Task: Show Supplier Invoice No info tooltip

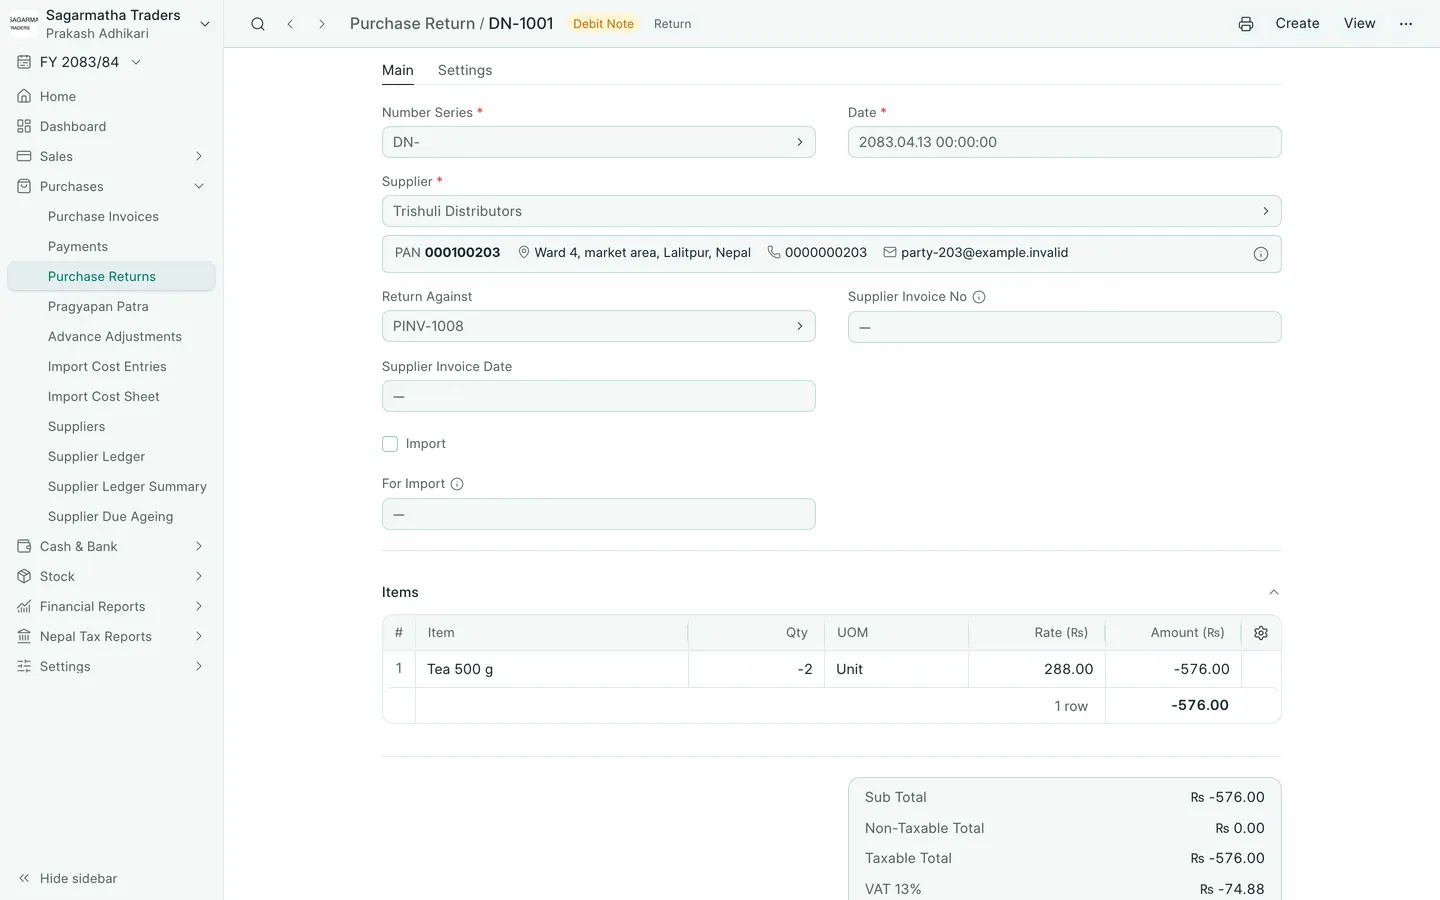Action: click(x=979, y=297)
